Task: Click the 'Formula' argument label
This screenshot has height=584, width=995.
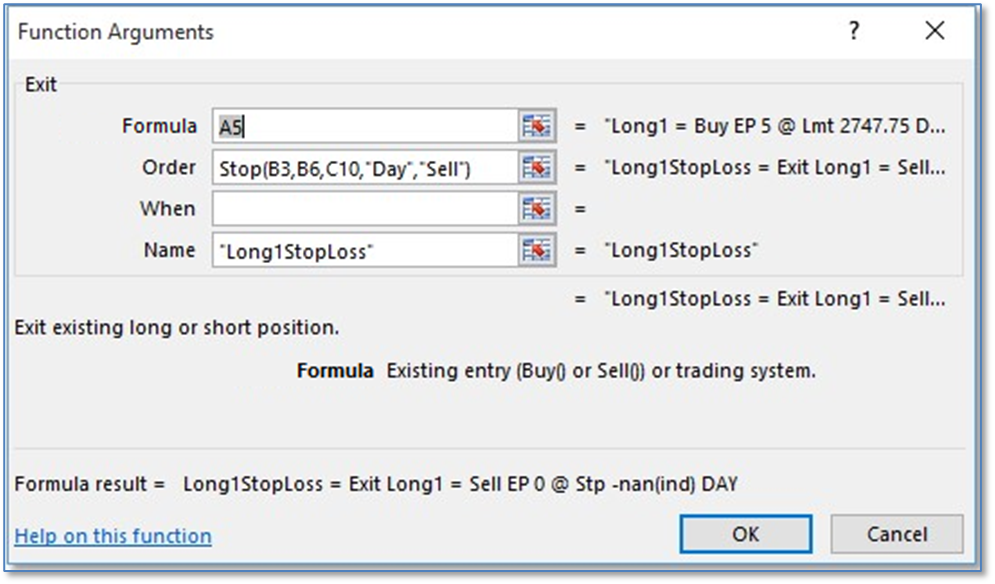Action: [159, 127]
